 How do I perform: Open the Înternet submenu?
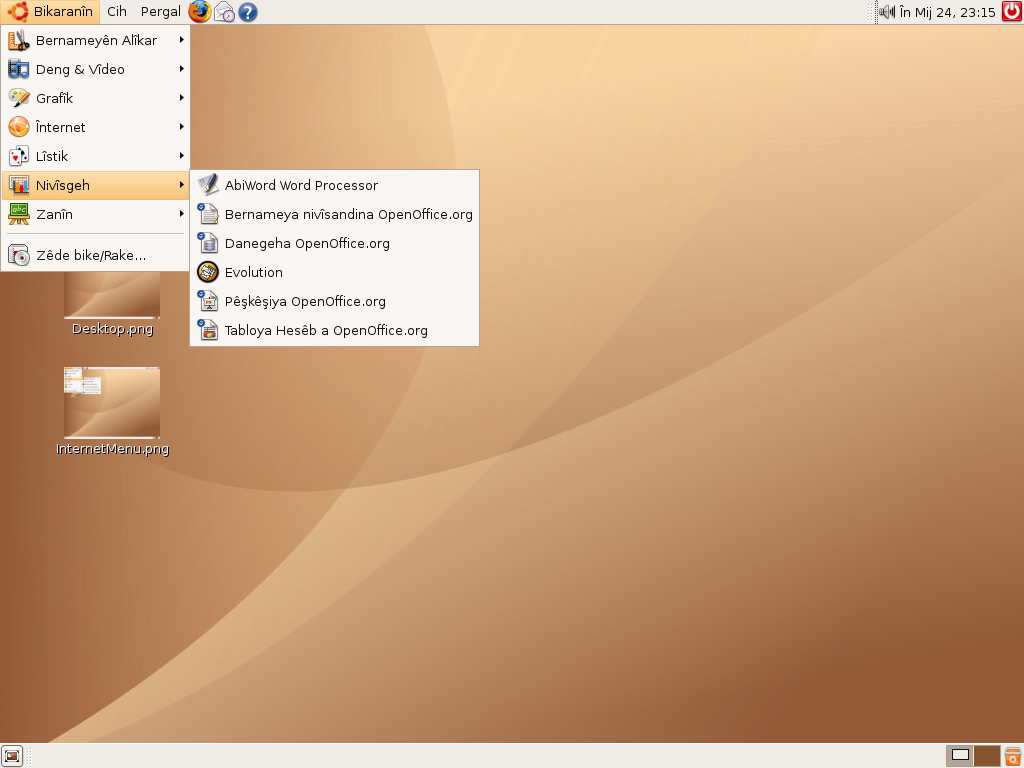click(x=95, y=127)
